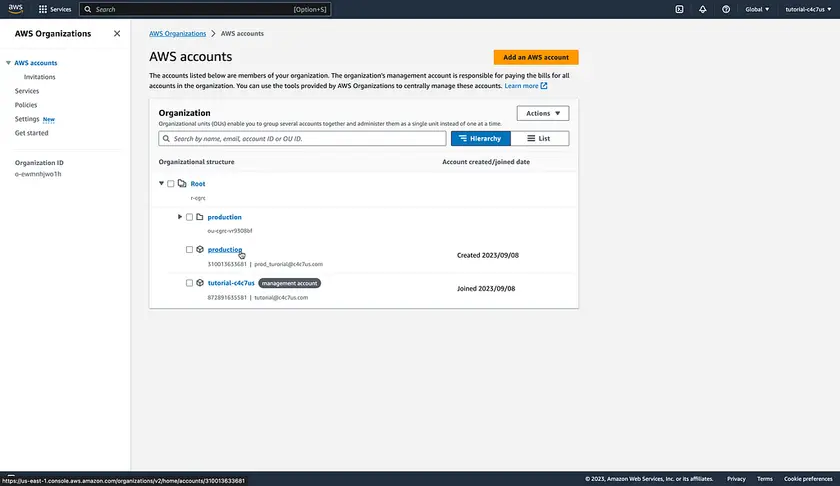Follow the Learn more link
Viewport: 840px width, 486px height.
521,86
